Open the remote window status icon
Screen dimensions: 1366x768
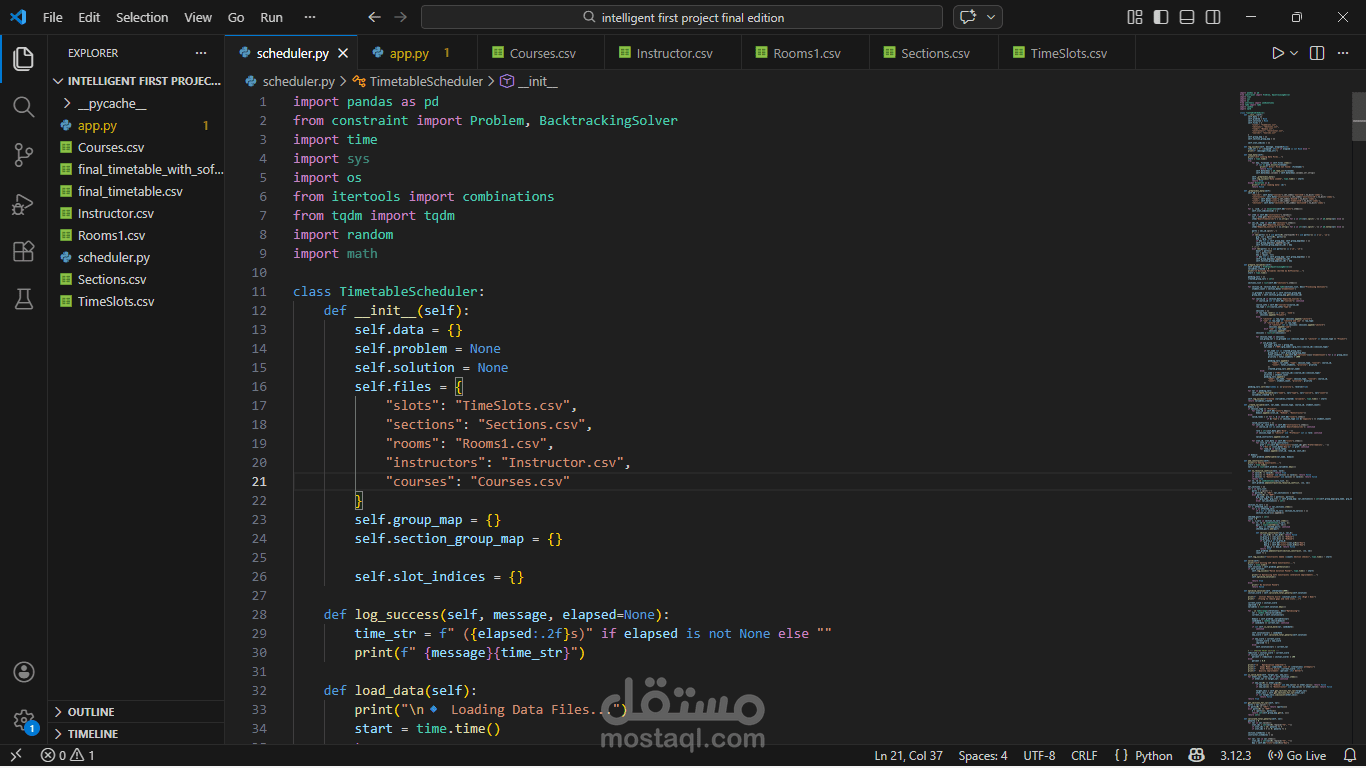coord(15,756)
